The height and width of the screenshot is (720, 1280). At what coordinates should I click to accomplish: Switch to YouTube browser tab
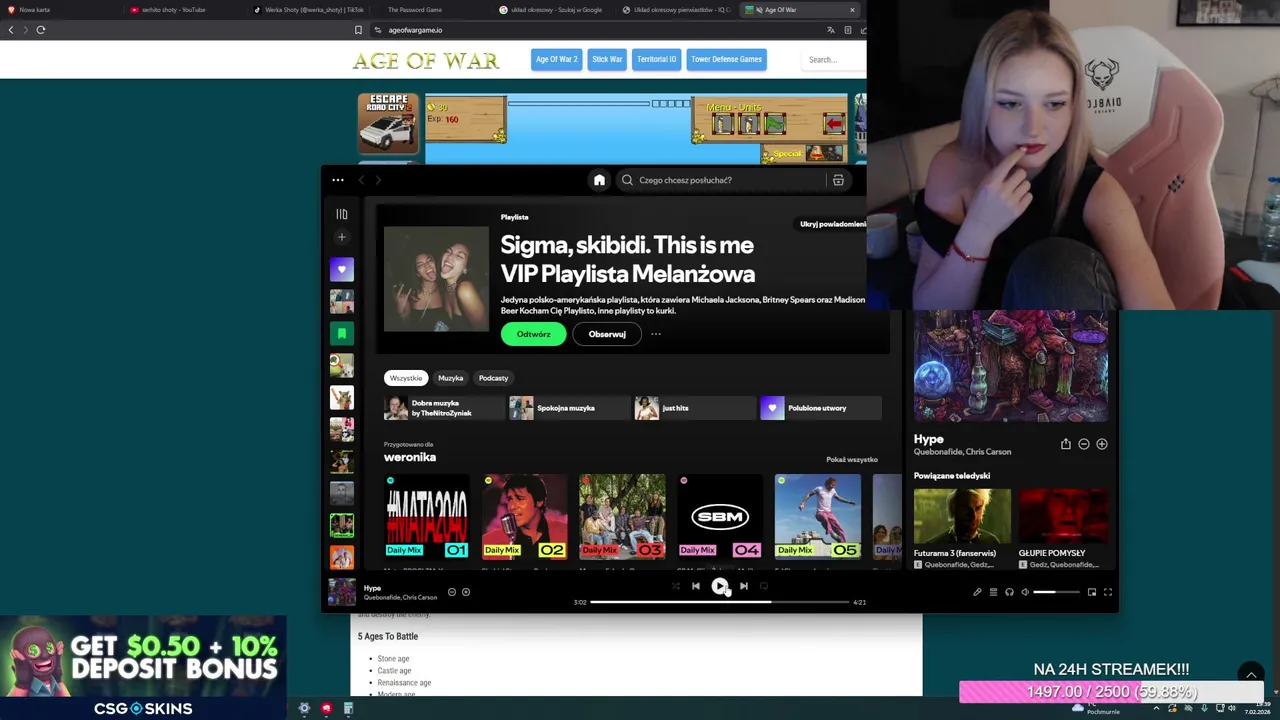tap(183, 10)
